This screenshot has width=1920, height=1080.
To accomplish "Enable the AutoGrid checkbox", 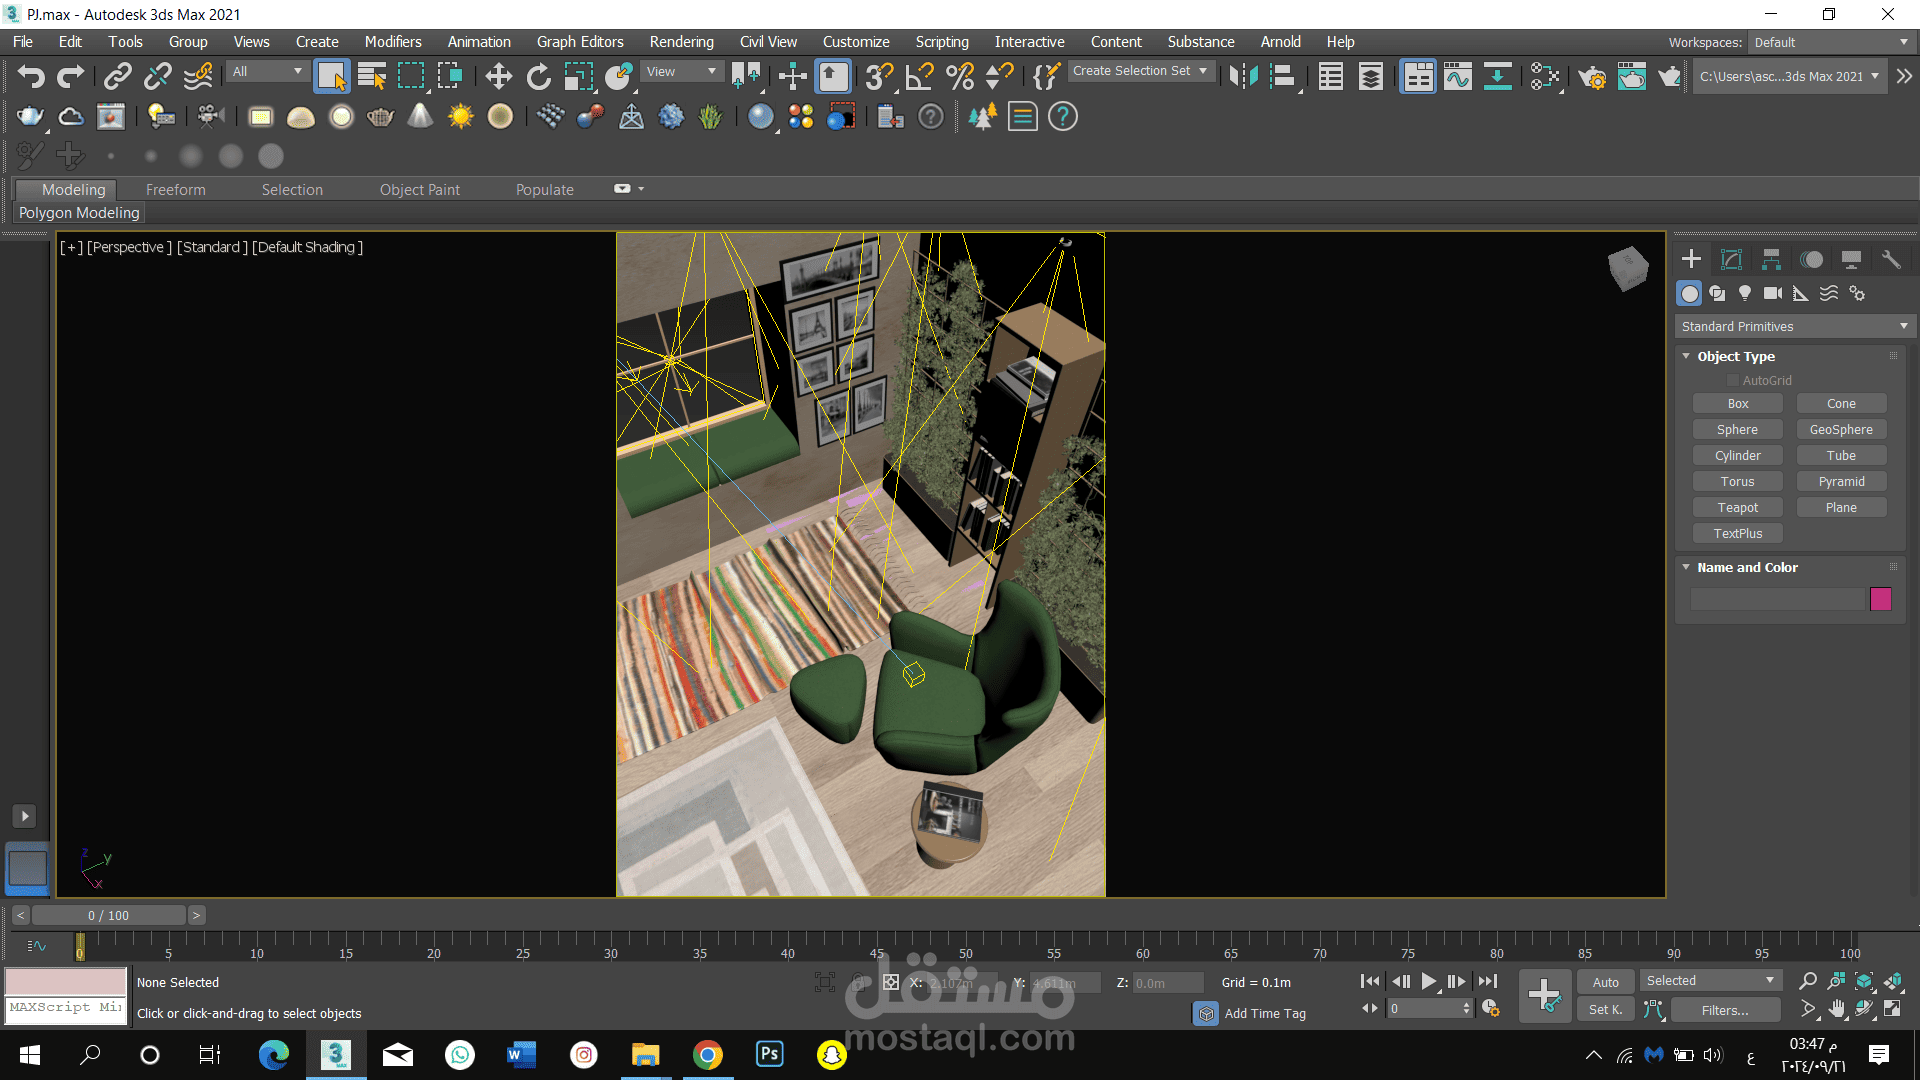I will 1733,380.
